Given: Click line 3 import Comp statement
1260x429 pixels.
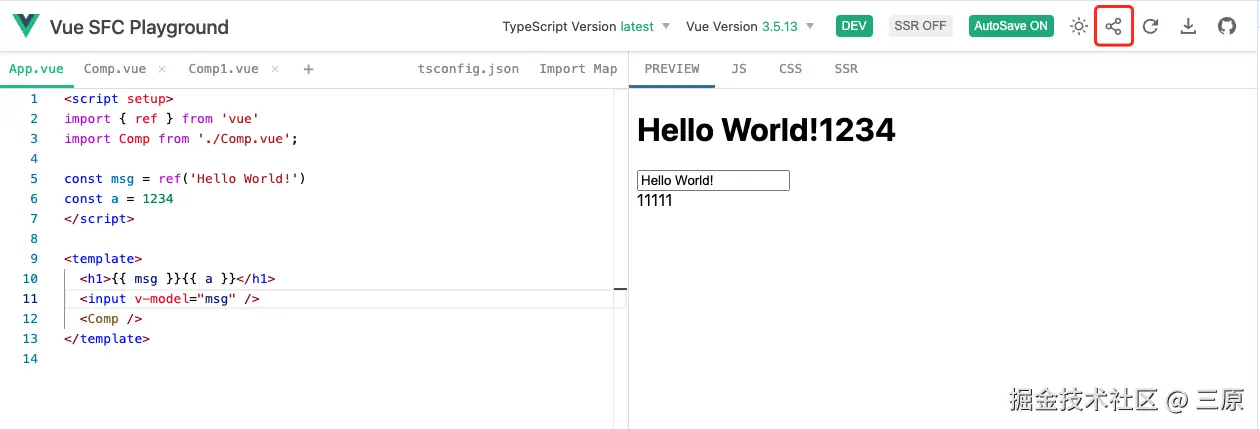Looking at the screenshot, I should (181, 139).
